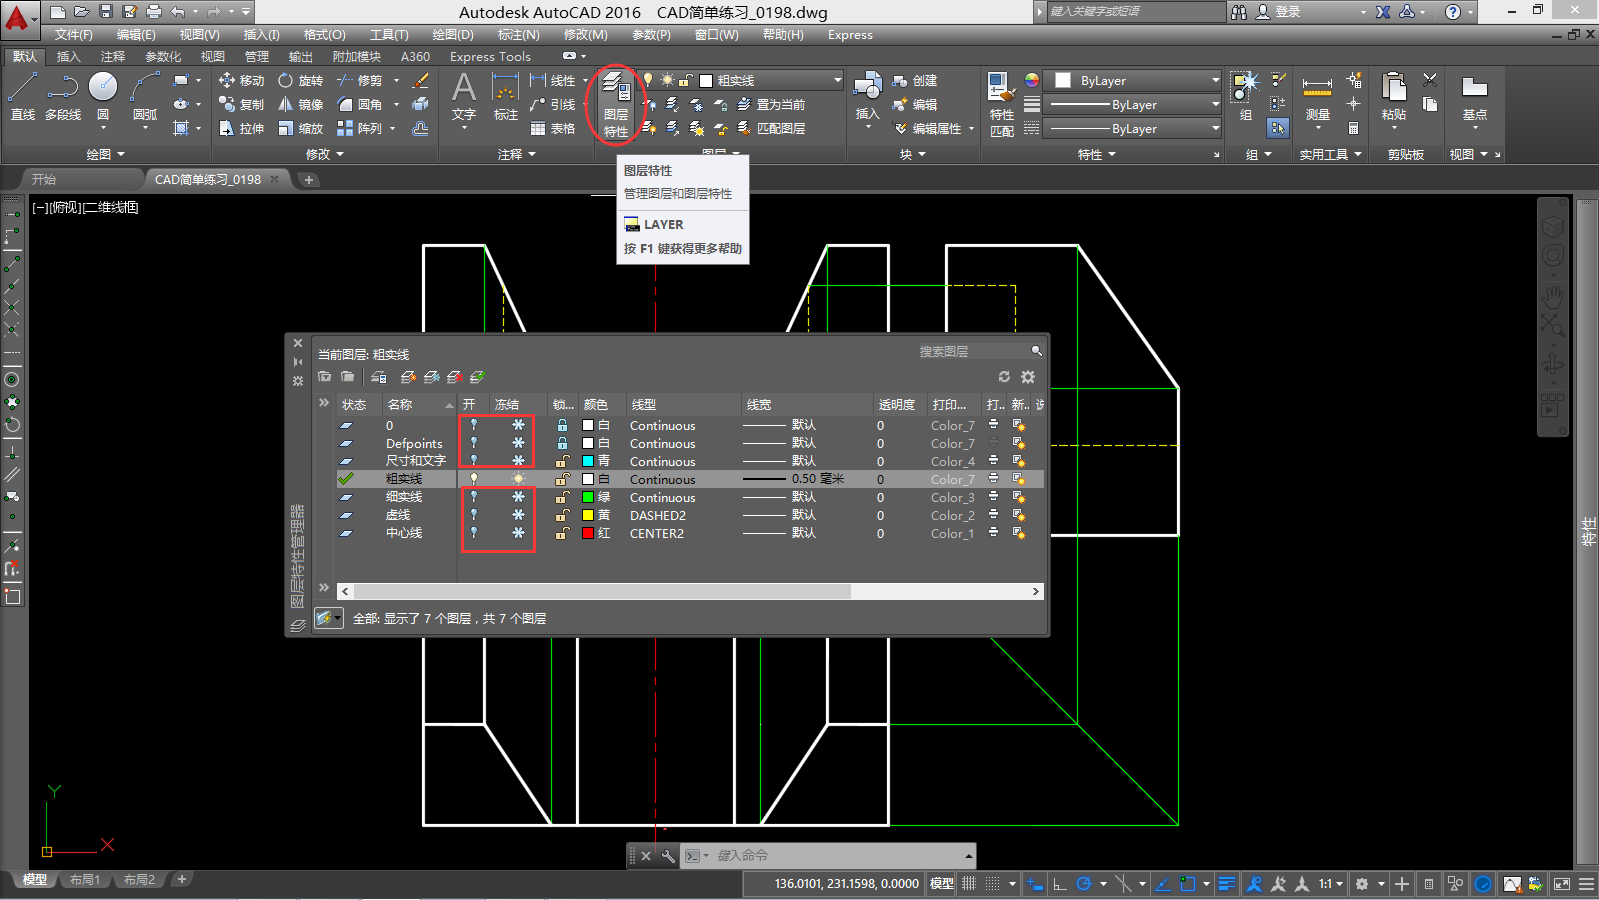Screen dimensions: 1599x900
Task: Open layer filter dropdown at manager bottom left
Action: tap(329, 618)
